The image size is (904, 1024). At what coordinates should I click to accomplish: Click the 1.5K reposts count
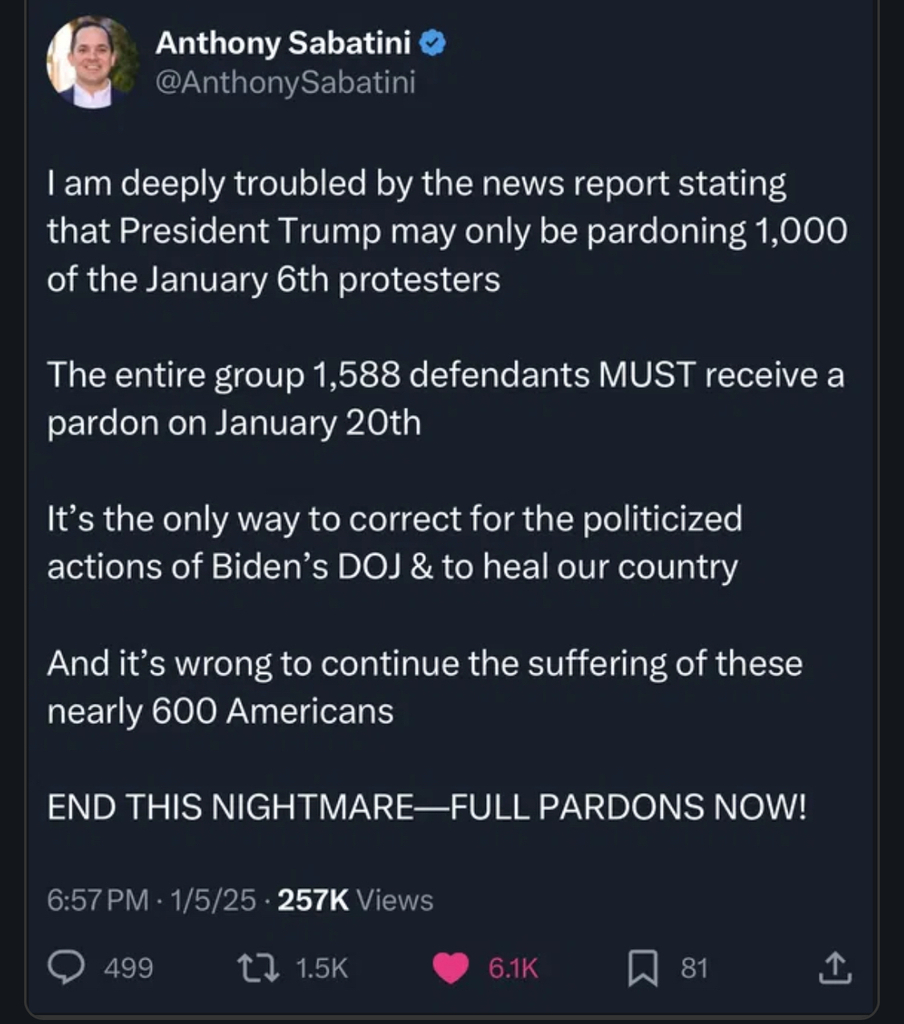coord(323,968)
